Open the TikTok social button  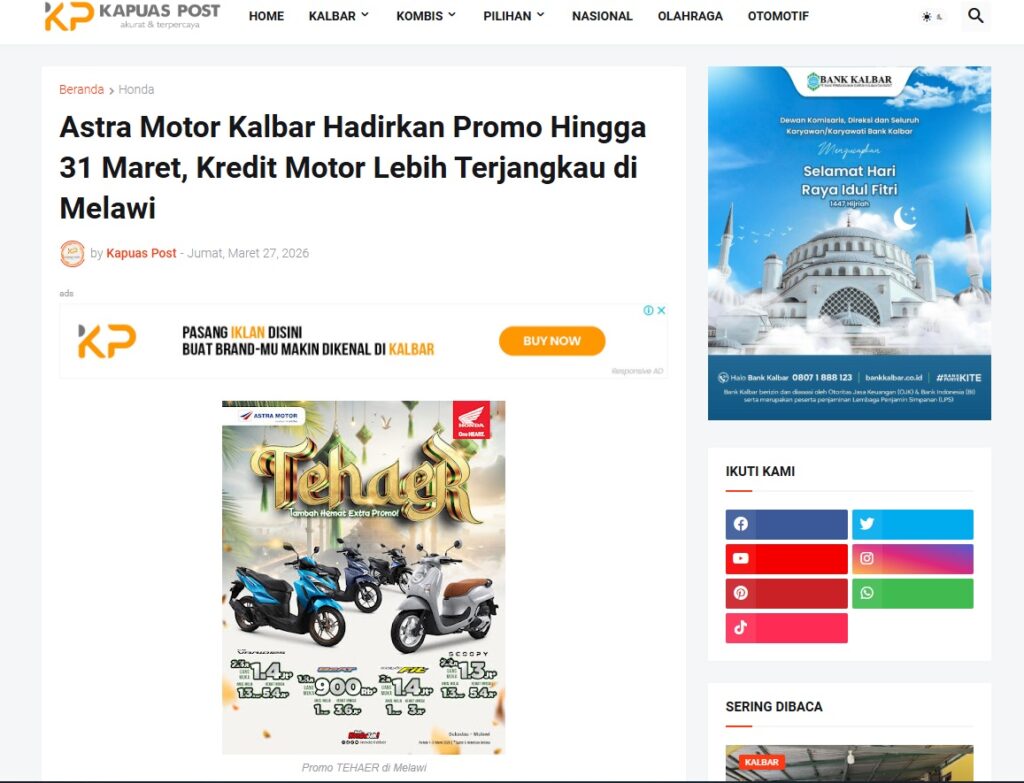[x=786, y=628]
